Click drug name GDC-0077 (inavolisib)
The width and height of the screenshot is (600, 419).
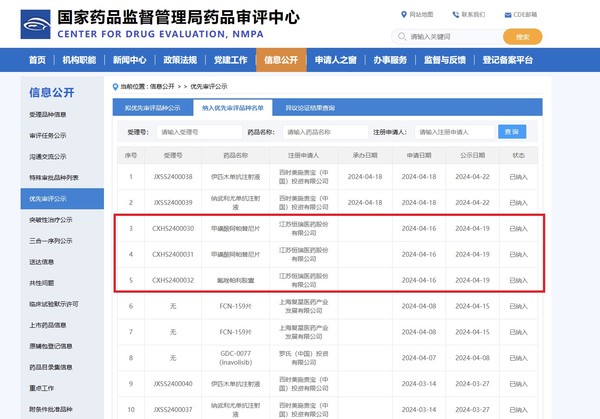(x=236, y=358)
